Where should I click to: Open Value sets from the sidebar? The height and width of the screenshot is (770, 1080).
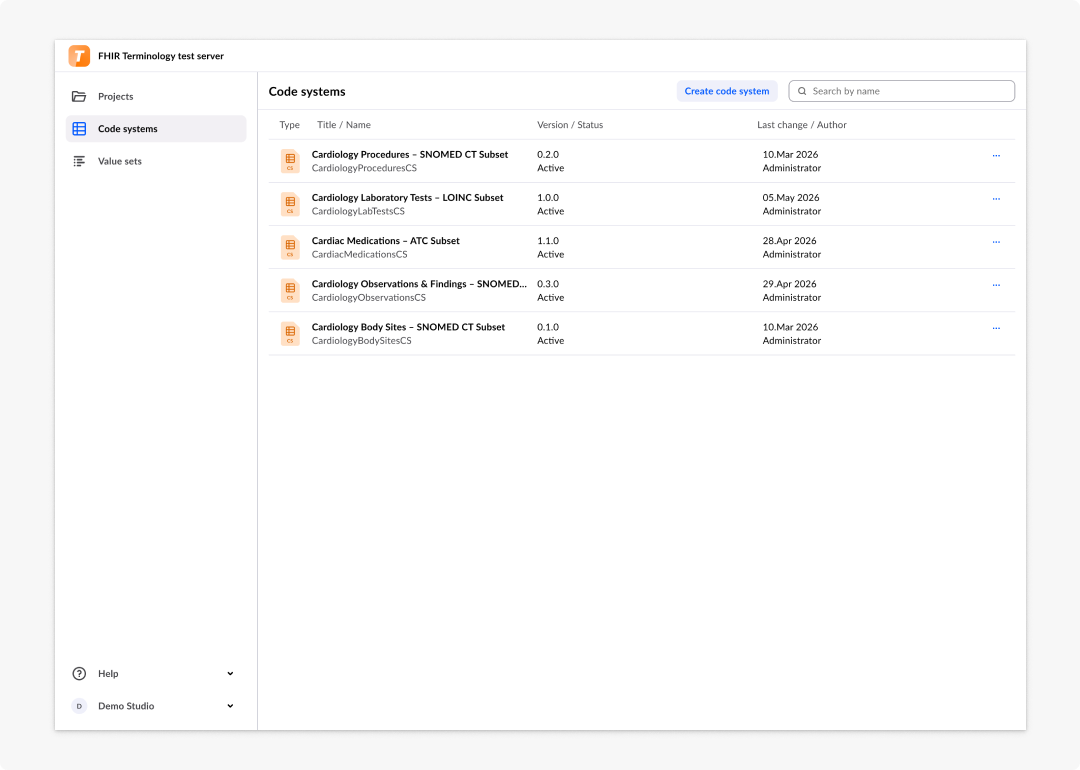click(x=156, y=161)
